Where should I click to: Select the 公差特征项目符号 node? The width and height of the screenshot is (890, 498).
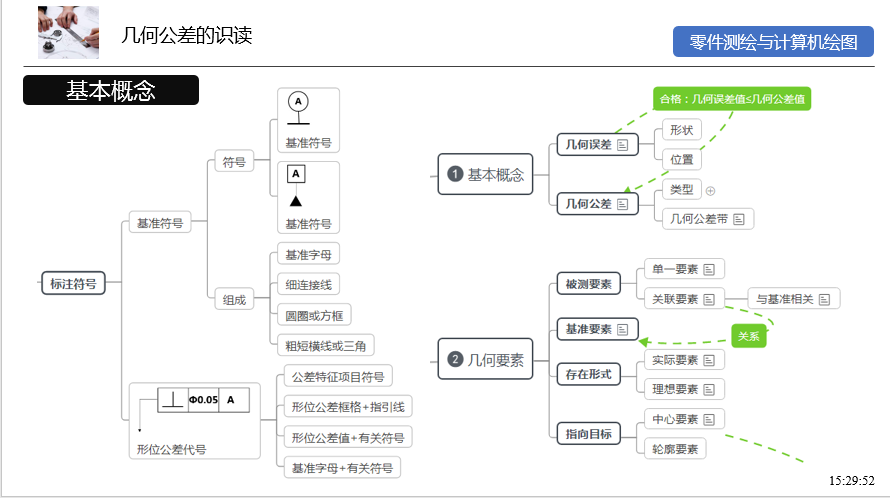[x=338, y=376]
